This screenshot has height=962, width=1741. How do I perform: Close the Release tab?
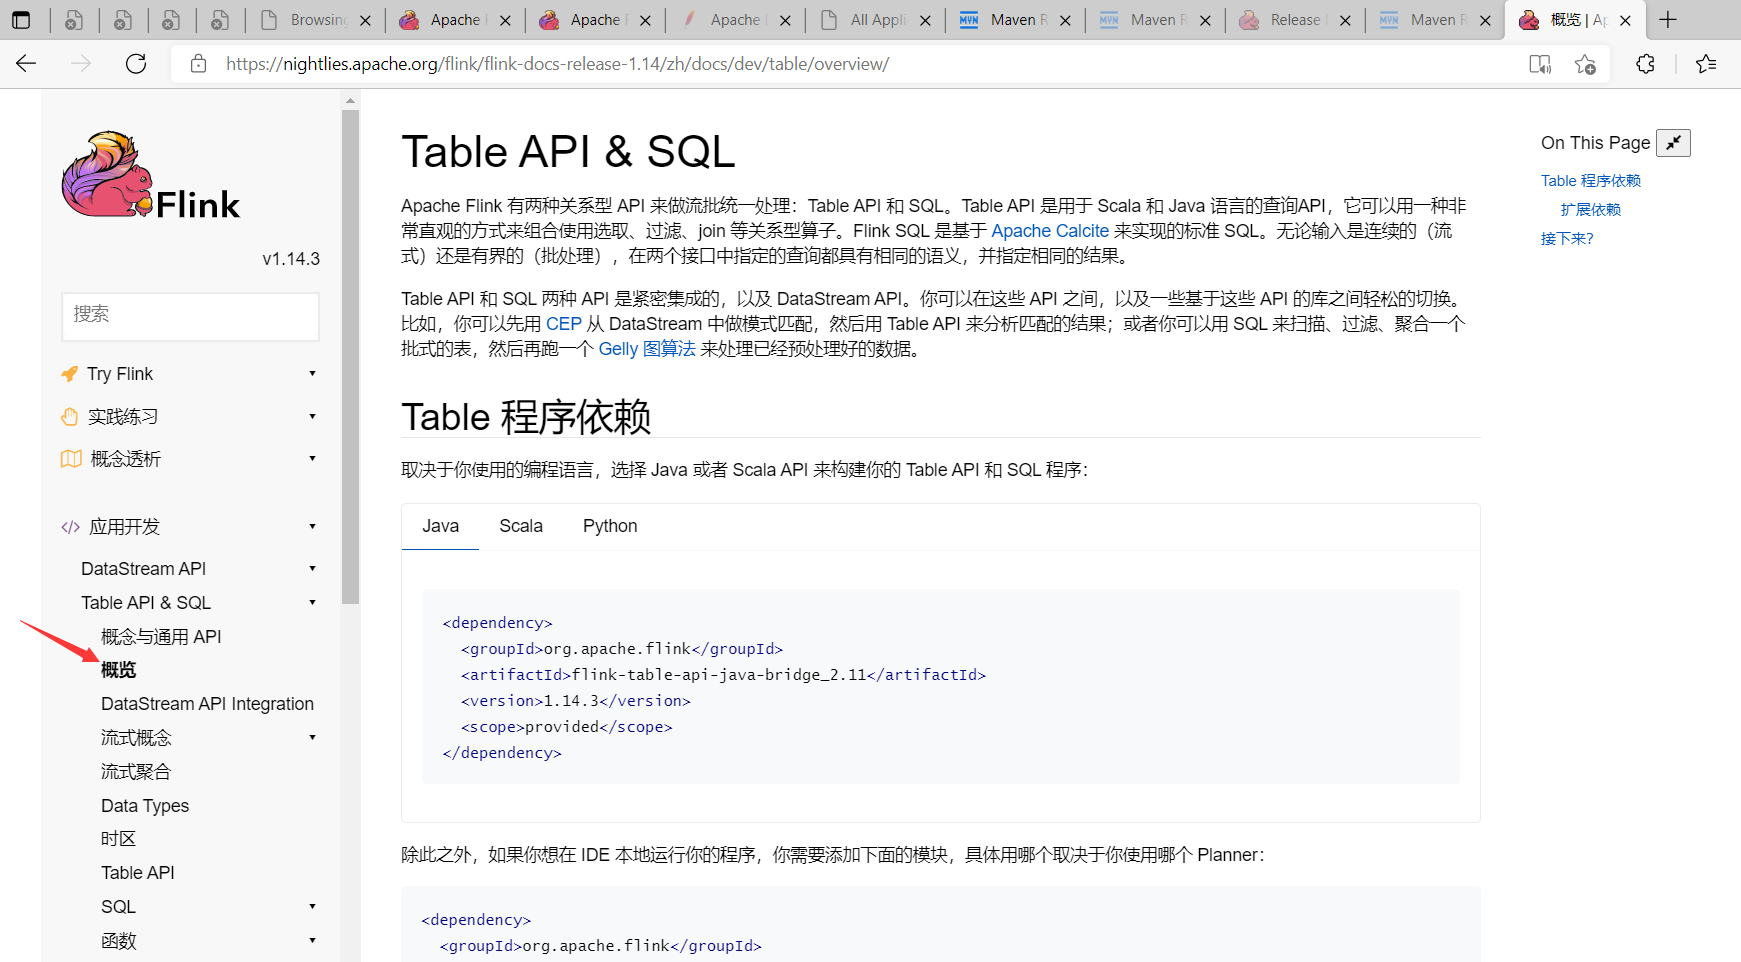pyautogui.click(x=1345, y=20)
